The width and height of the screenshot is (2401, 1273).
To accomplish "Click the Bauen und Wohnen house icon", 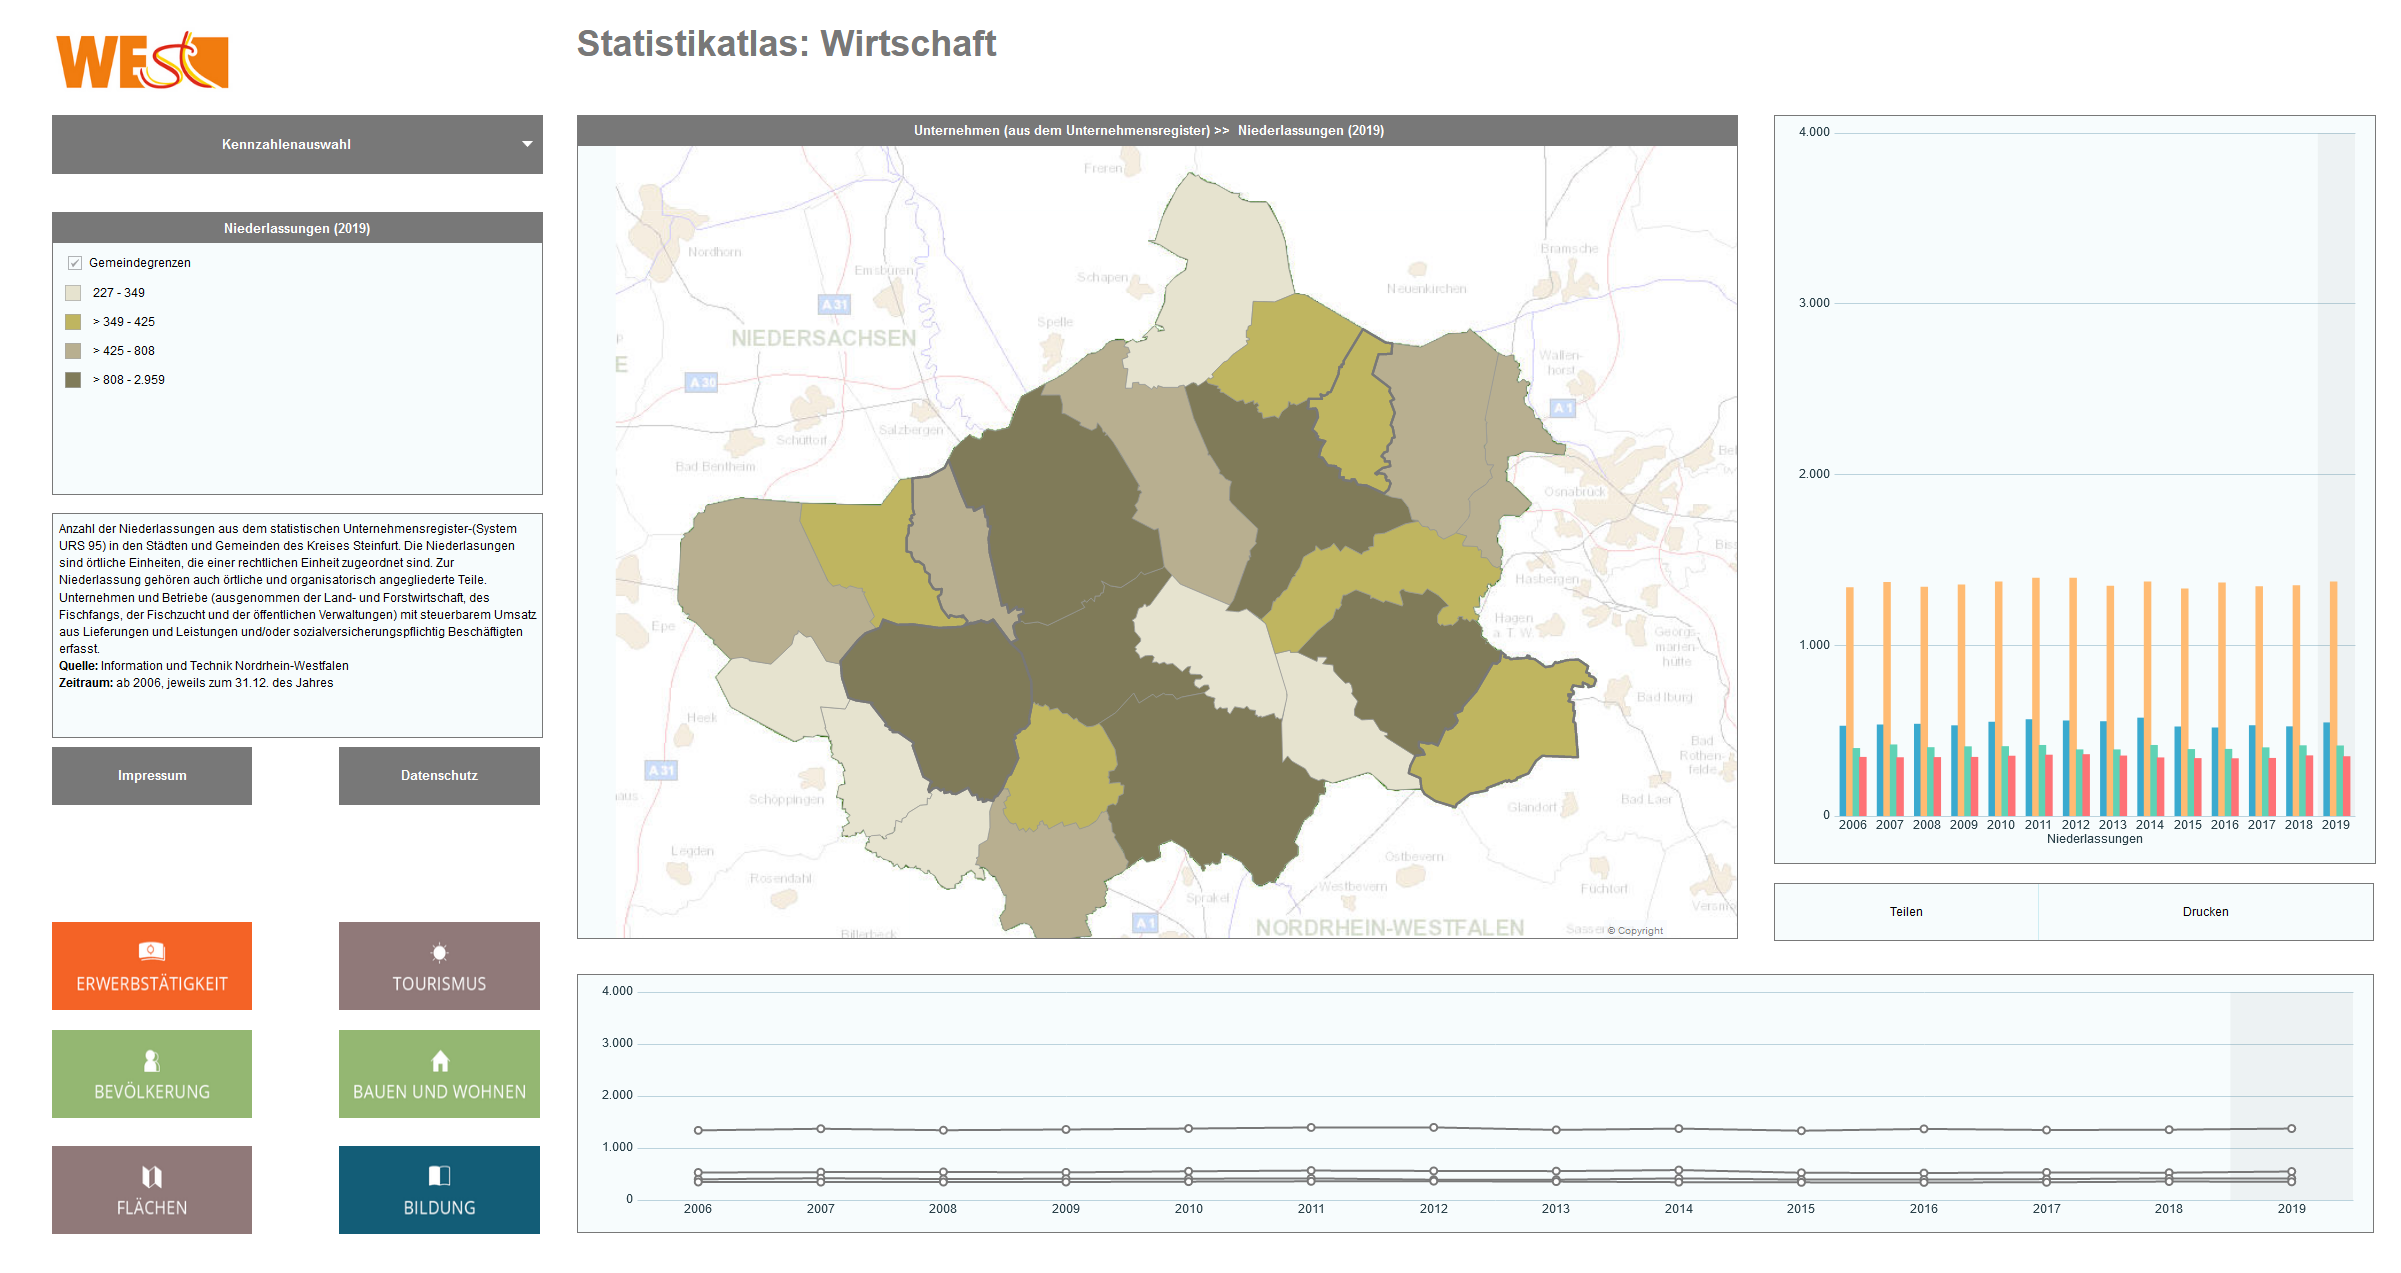I will pos(440,1061).
